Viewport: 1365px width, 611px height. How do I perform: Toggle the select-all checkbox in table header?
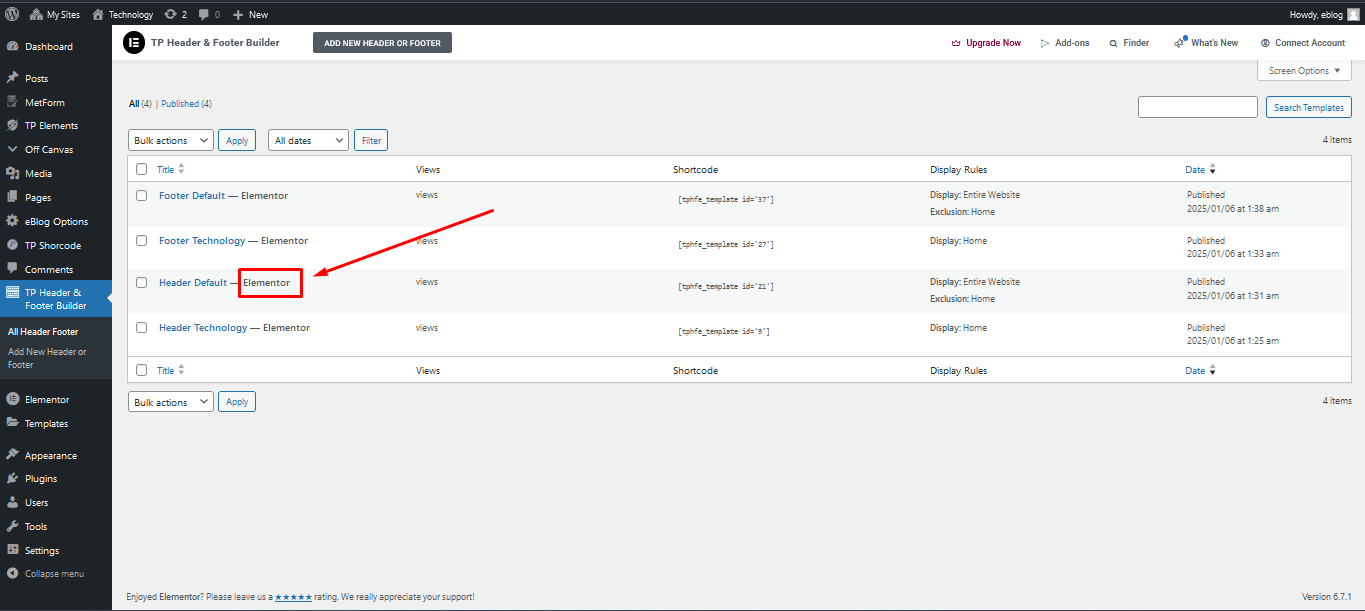tap(141, 170)
